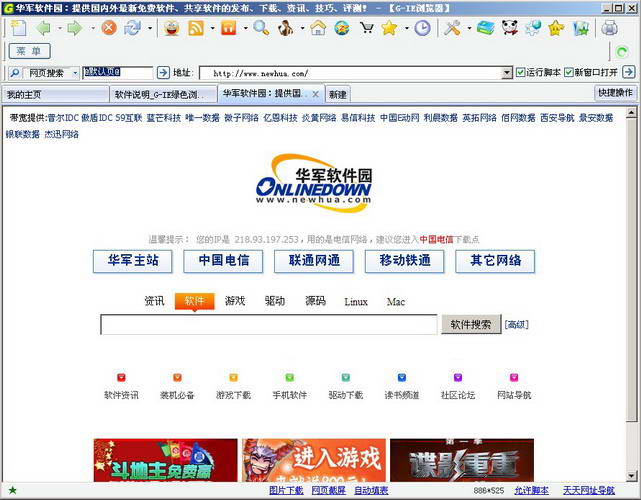This screenshot has width=641, height=500.
Task: Click the address bar go arrow at right
Action: (x=629, y=72)
